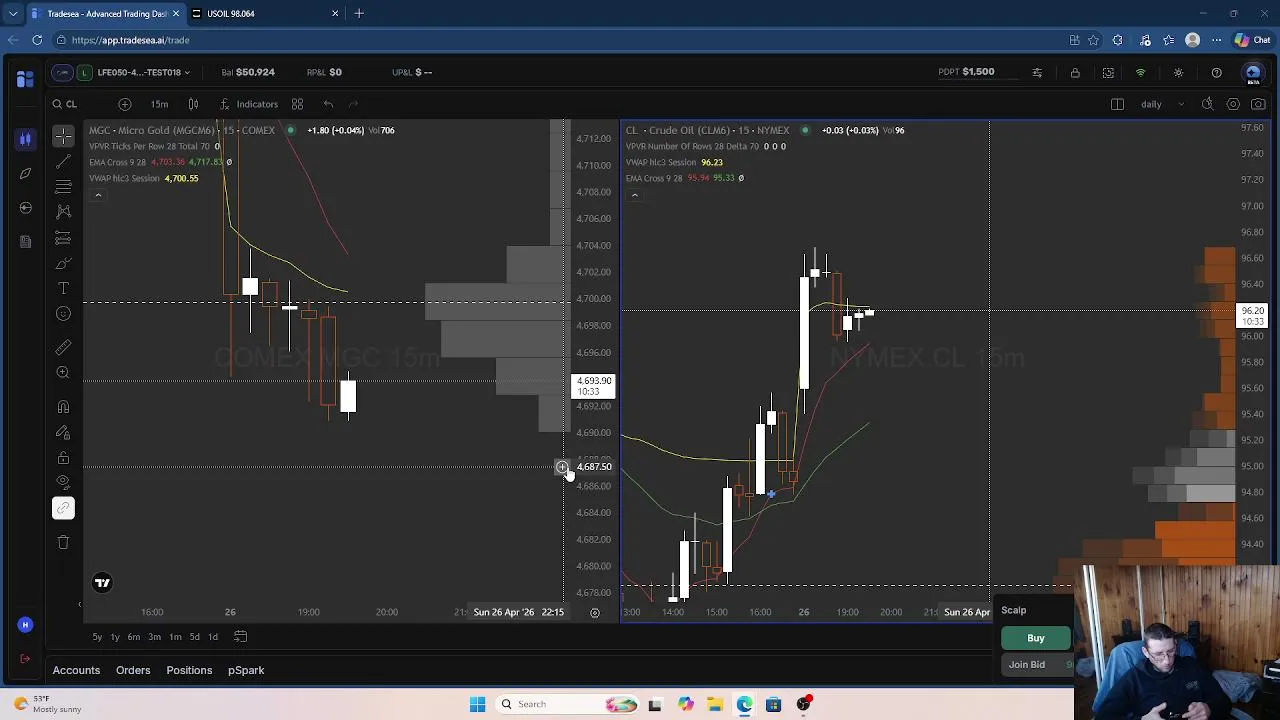Open the Accounts tab
Image resolution: width=1280 pixels, height=720 pixels.
click(76, 670)
